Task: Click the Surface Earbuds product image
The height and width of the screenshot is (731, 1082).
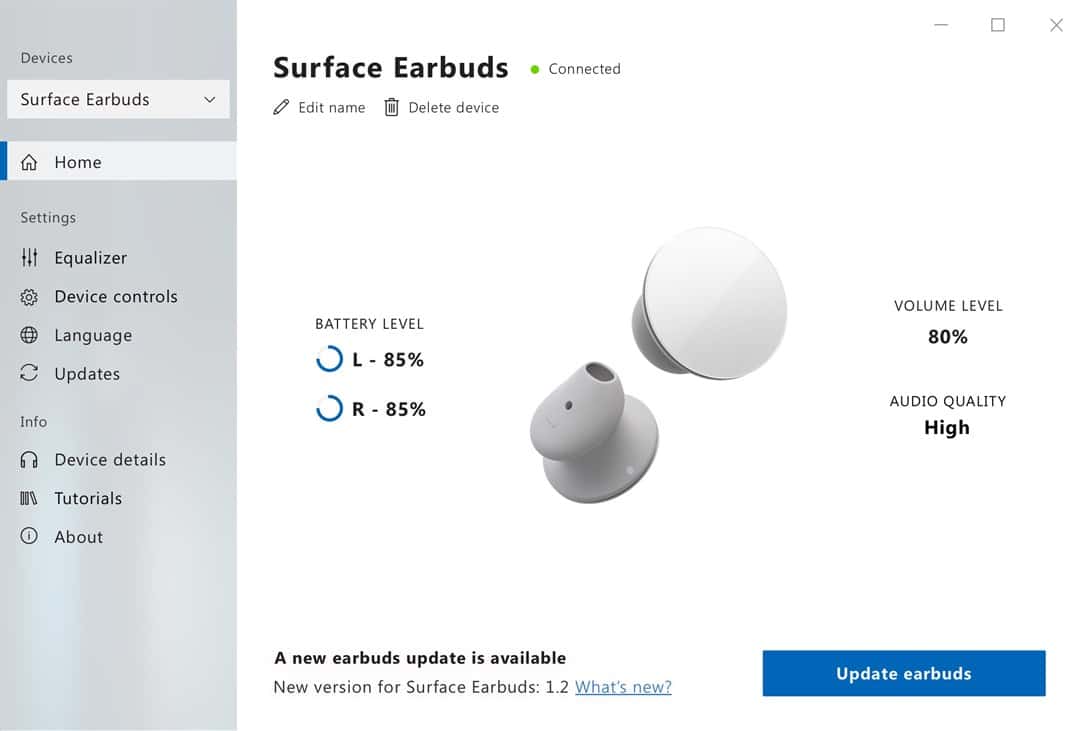Action: pyautogui.click(x=658, y=366)
